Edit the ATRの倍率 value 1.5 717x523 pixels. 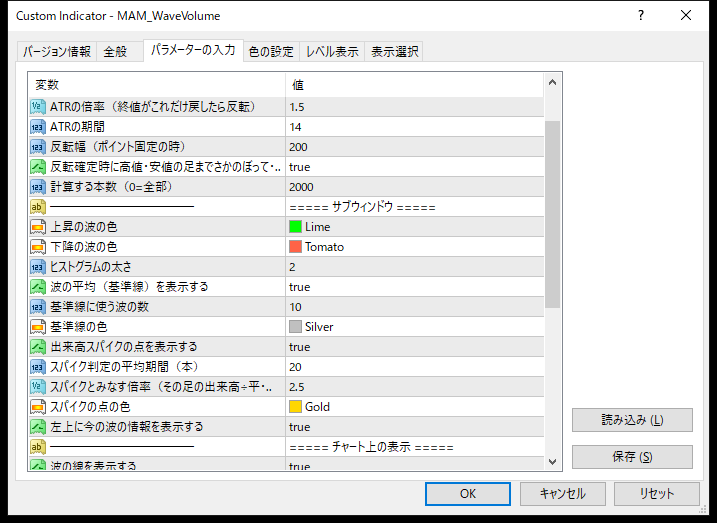415,107
